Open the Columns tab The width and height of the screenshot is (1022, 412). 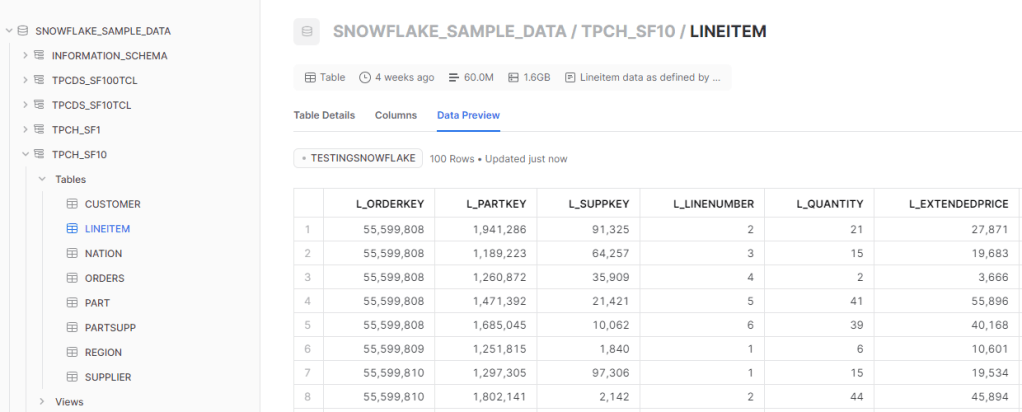point(396,116)
